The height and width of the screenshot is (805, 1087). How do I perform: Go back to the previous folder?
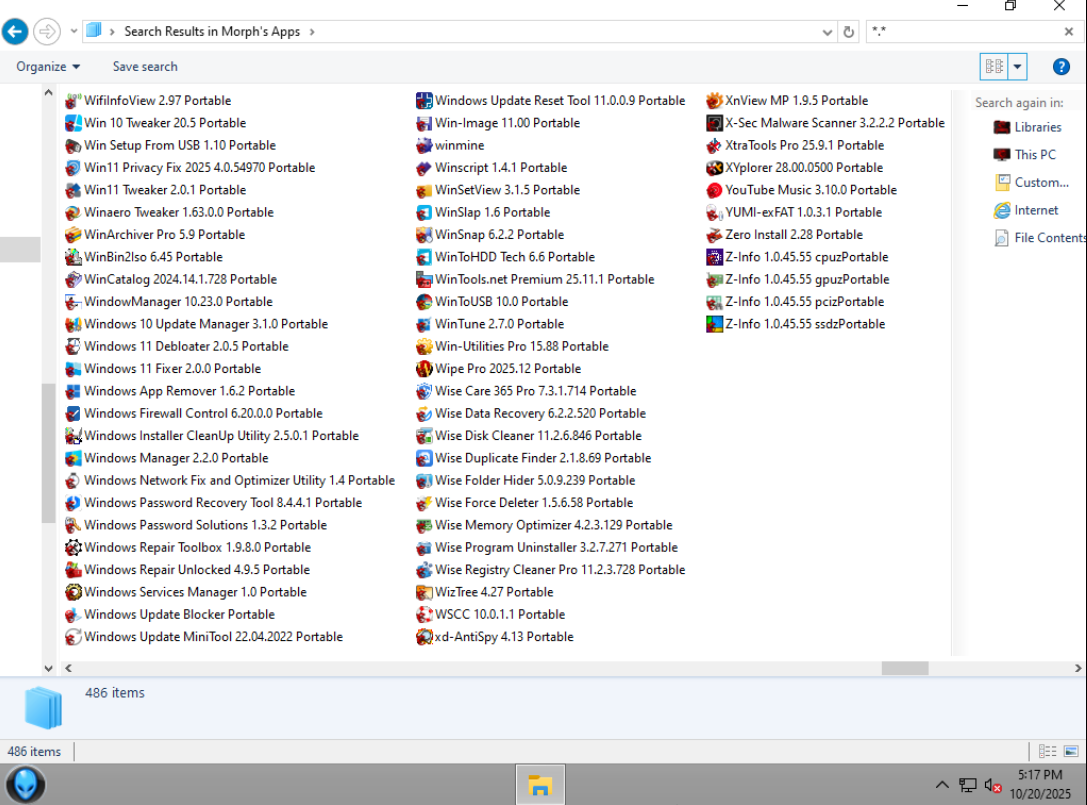coord(15,32)
